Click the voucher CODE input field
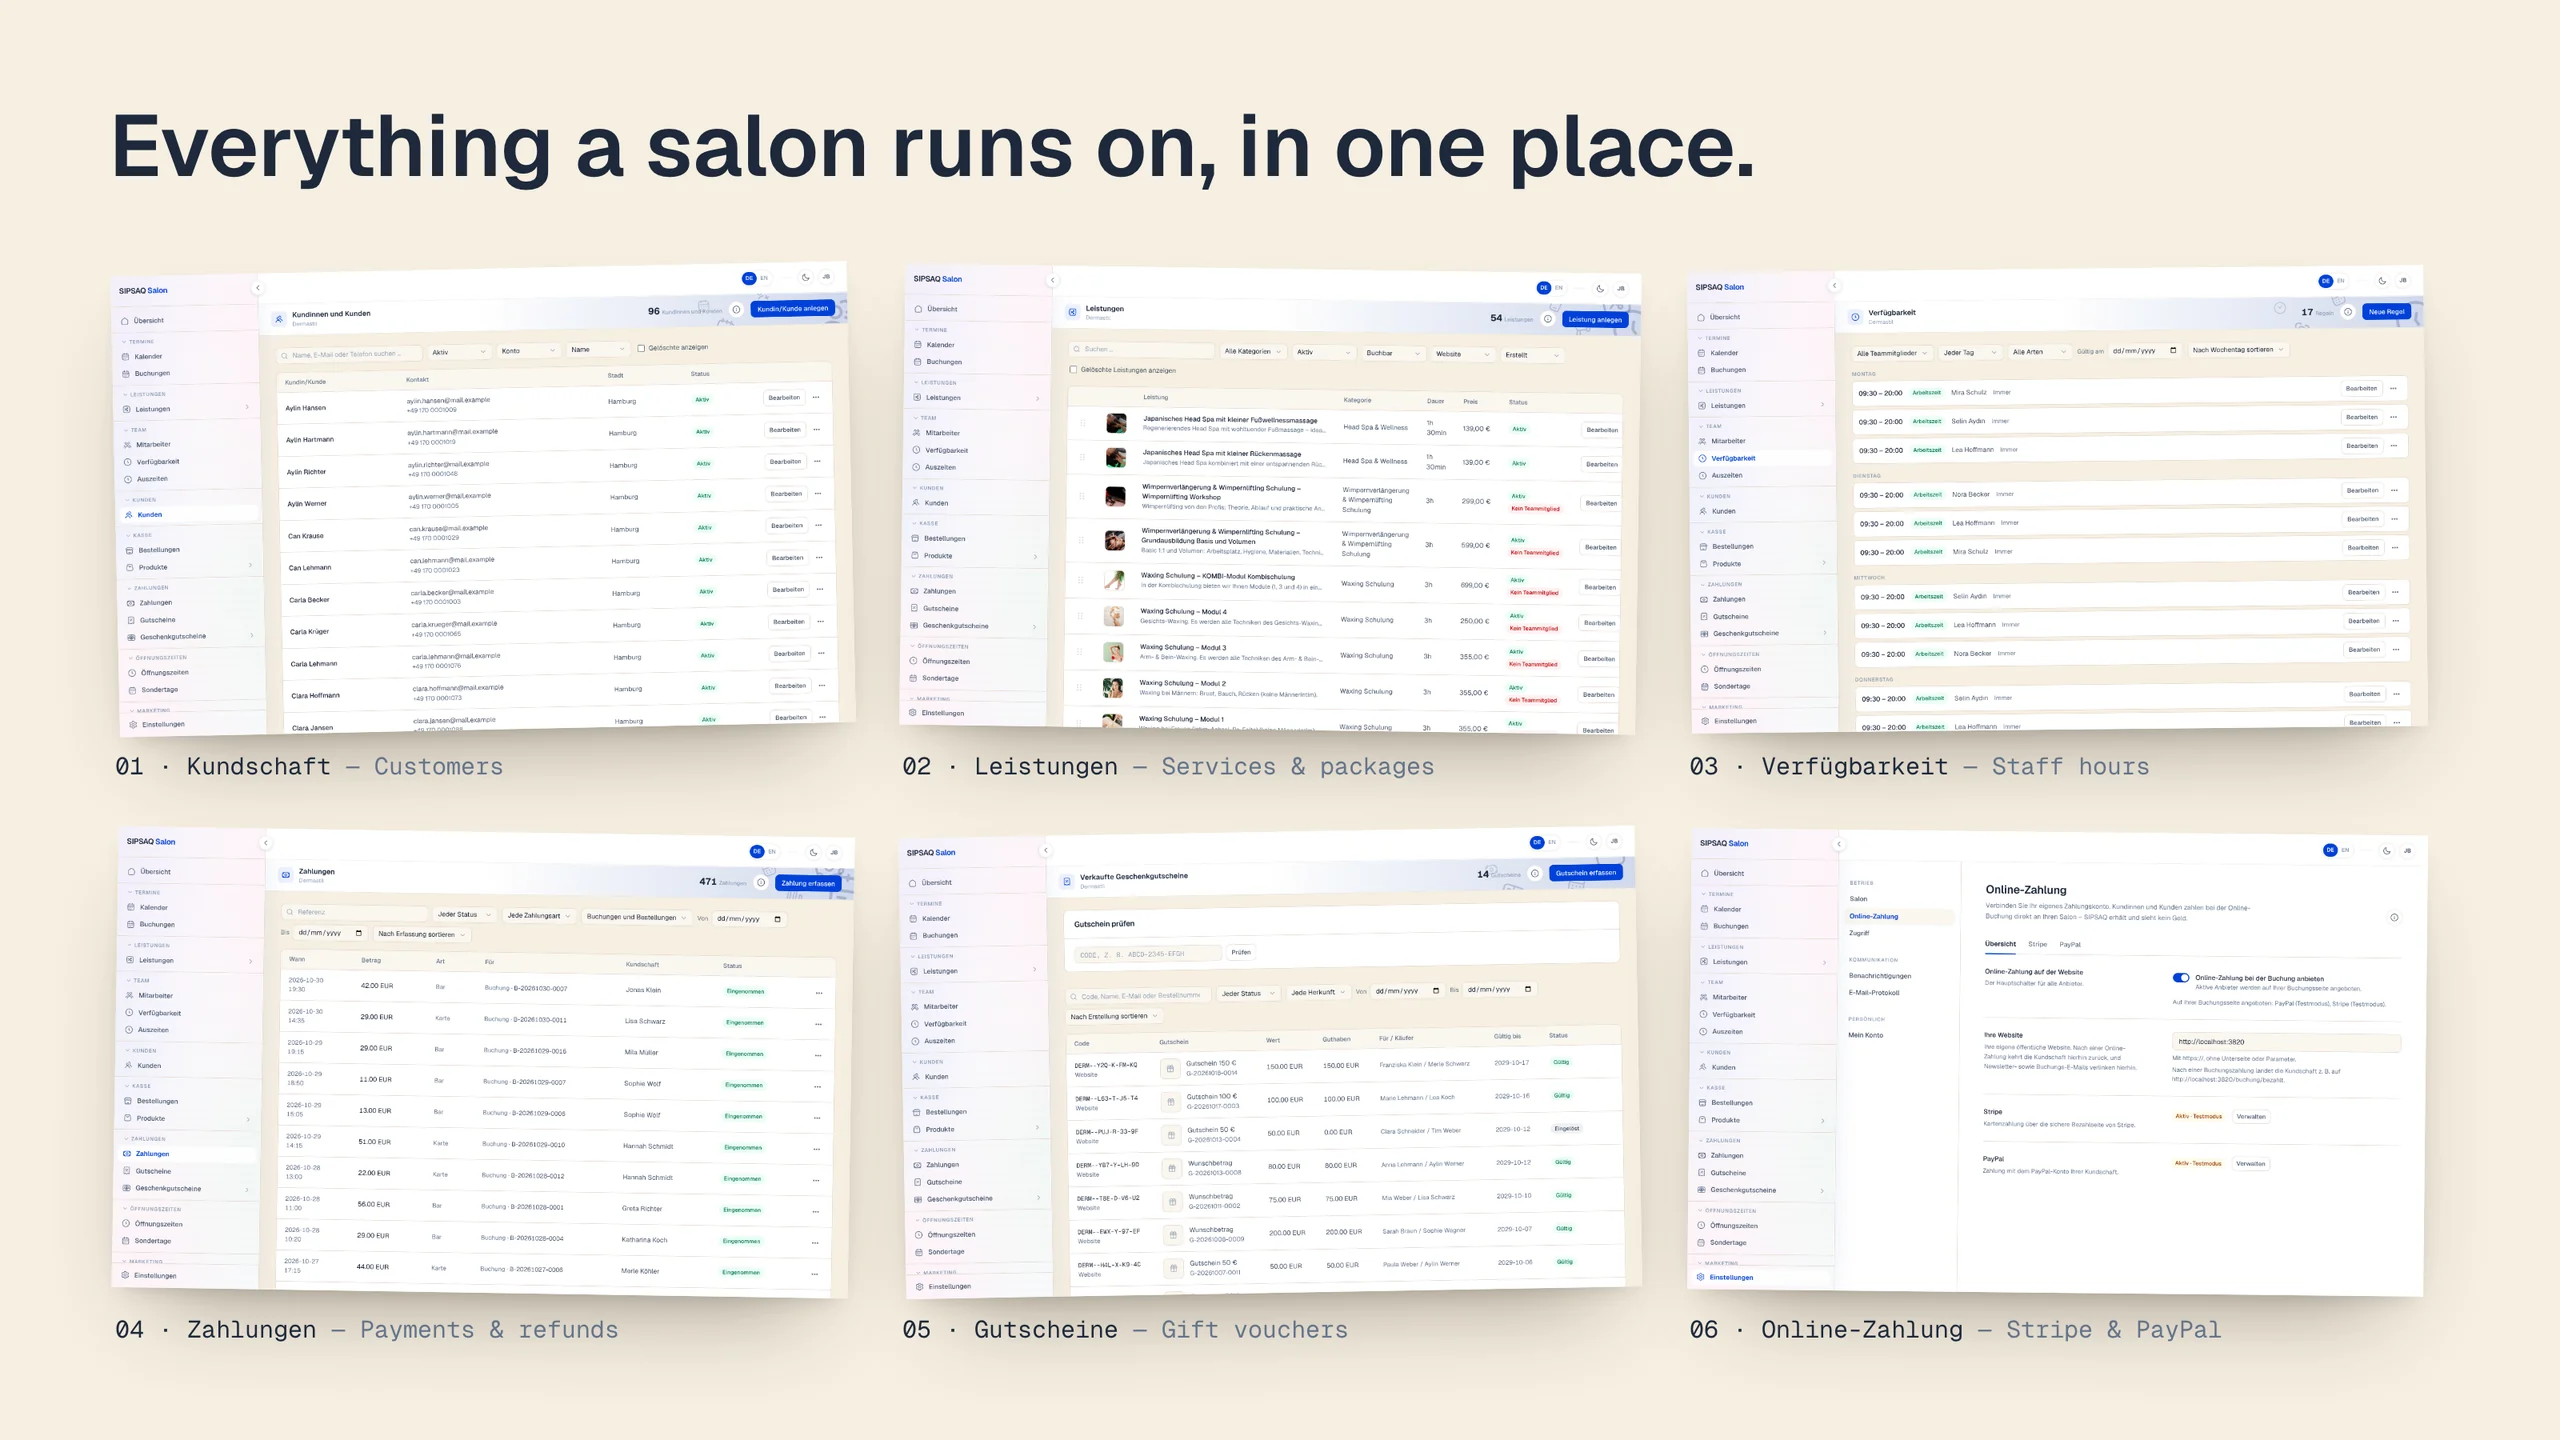Screen dimensions: 2560x1440 1147,954
